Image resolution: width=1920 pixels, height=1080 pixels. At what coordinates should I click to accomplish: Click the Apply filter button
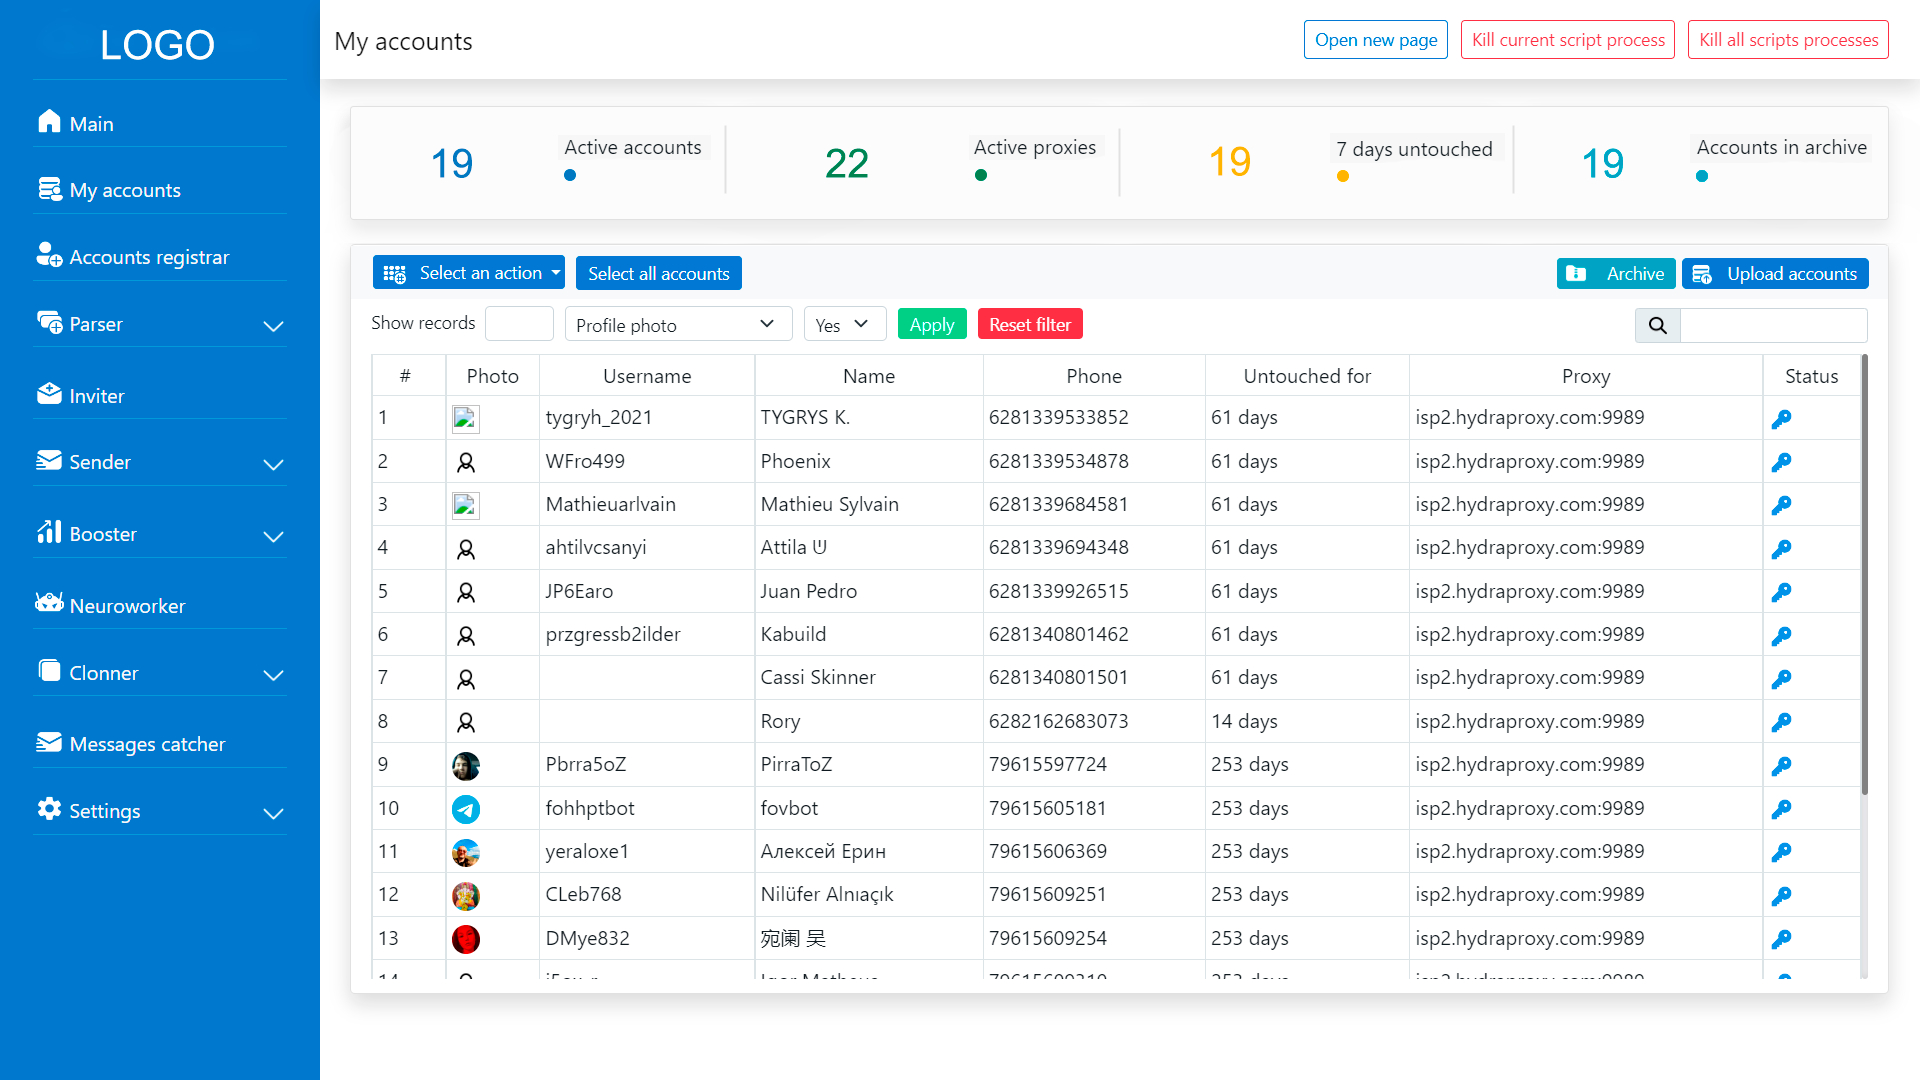coord(932,324)
